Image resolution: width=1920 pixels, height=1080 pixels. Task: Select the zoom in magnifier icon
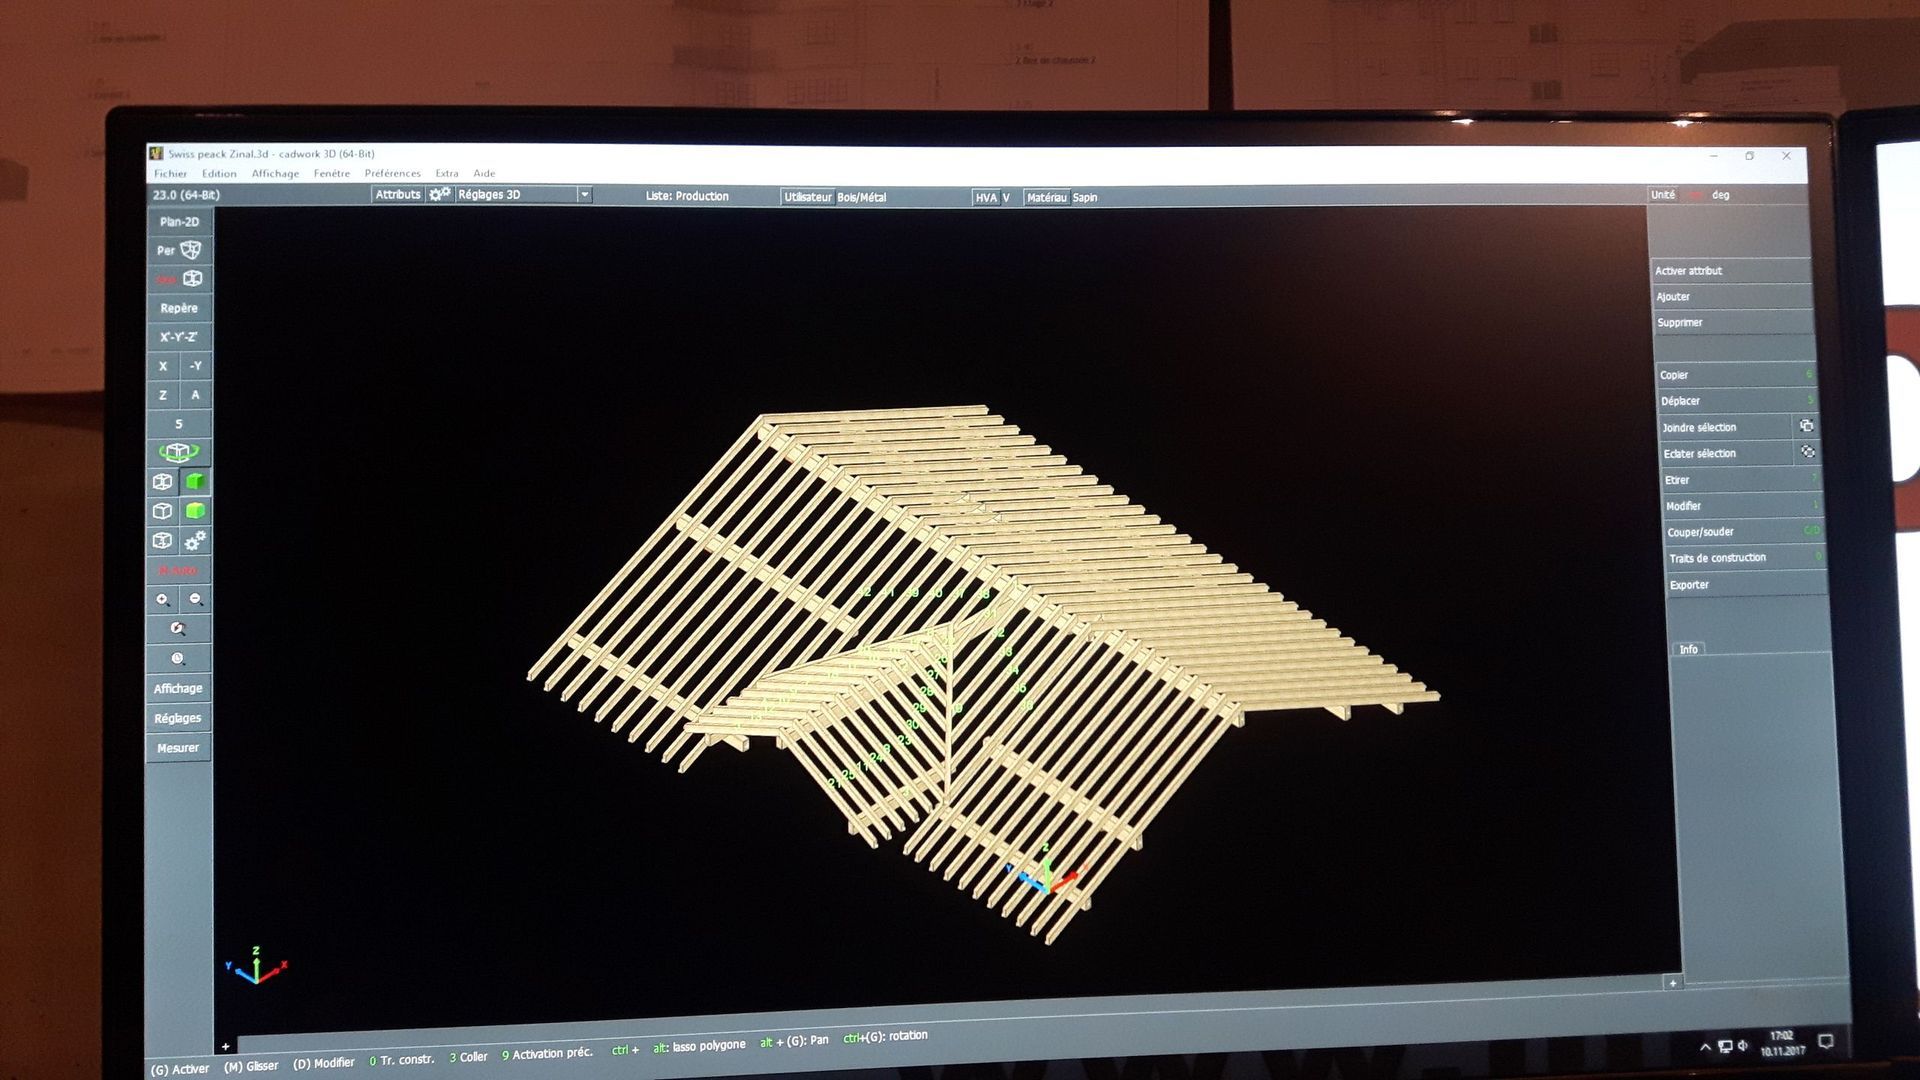163,599
